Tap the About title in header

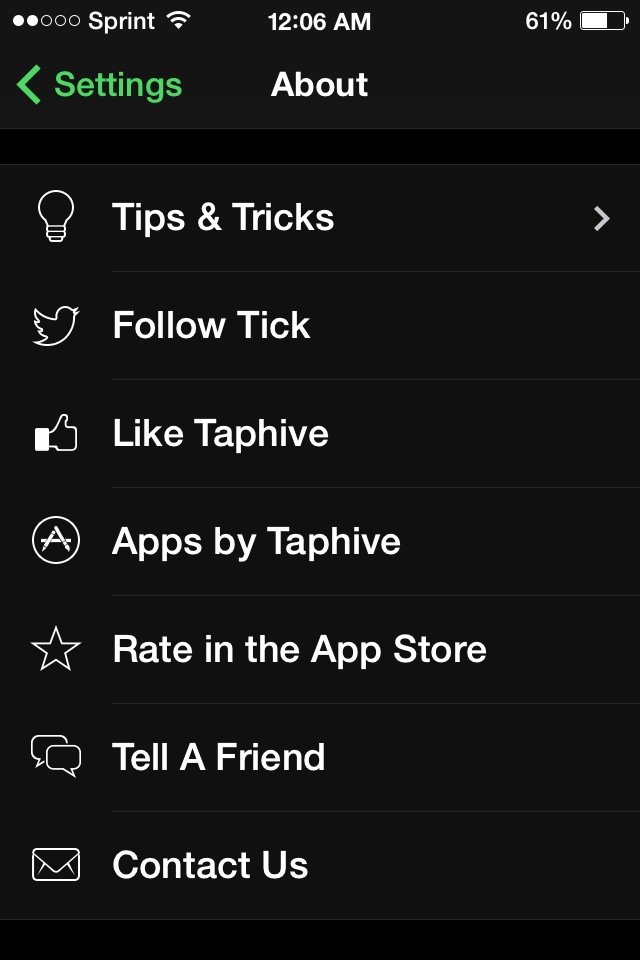pyautogui.click(x=319, y=85)
